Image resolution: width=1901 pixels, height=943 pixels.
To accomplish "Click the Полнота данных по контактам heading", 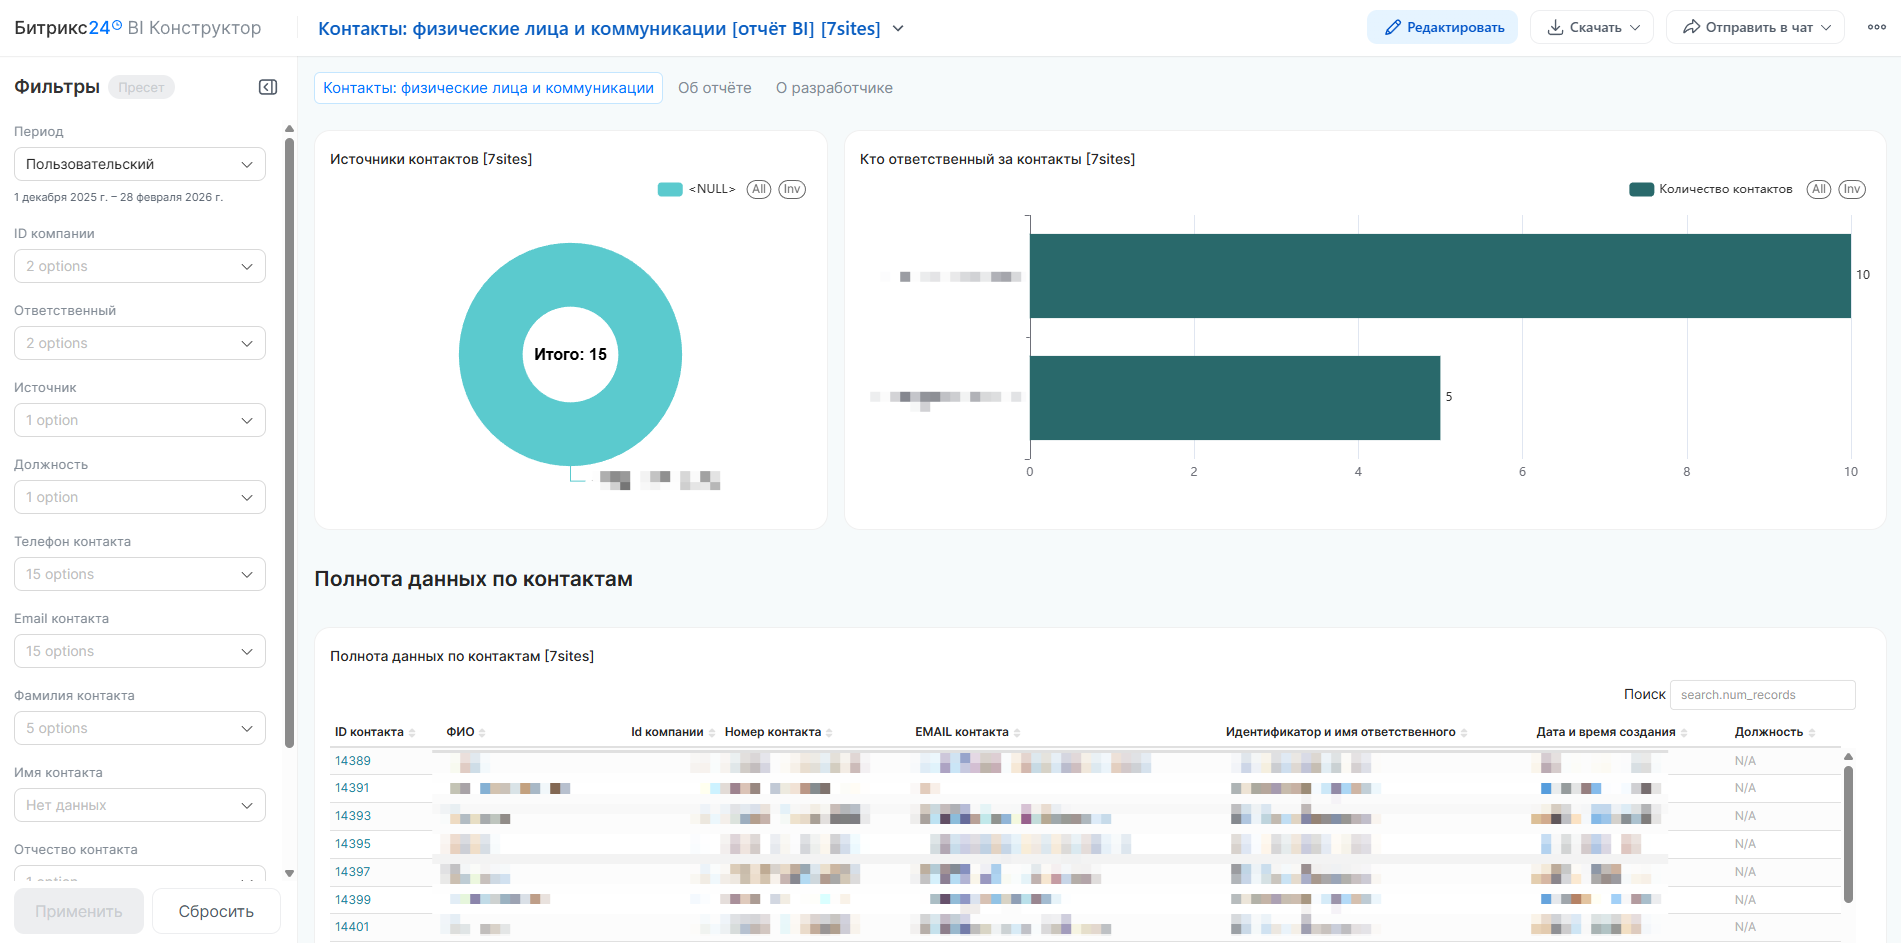I will click(473, 579).
